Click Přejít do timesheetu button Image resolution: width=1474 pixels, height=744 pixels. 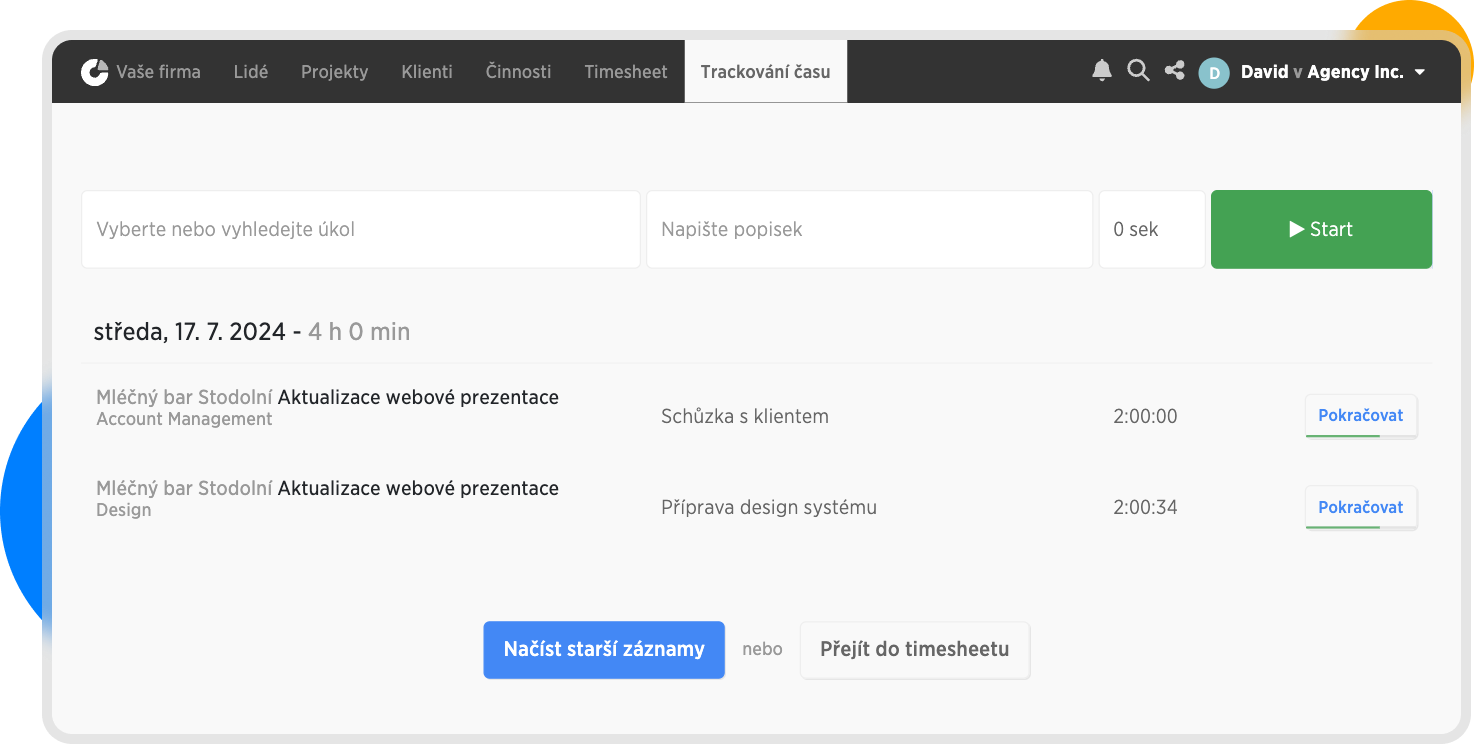(x=914, y=650)
